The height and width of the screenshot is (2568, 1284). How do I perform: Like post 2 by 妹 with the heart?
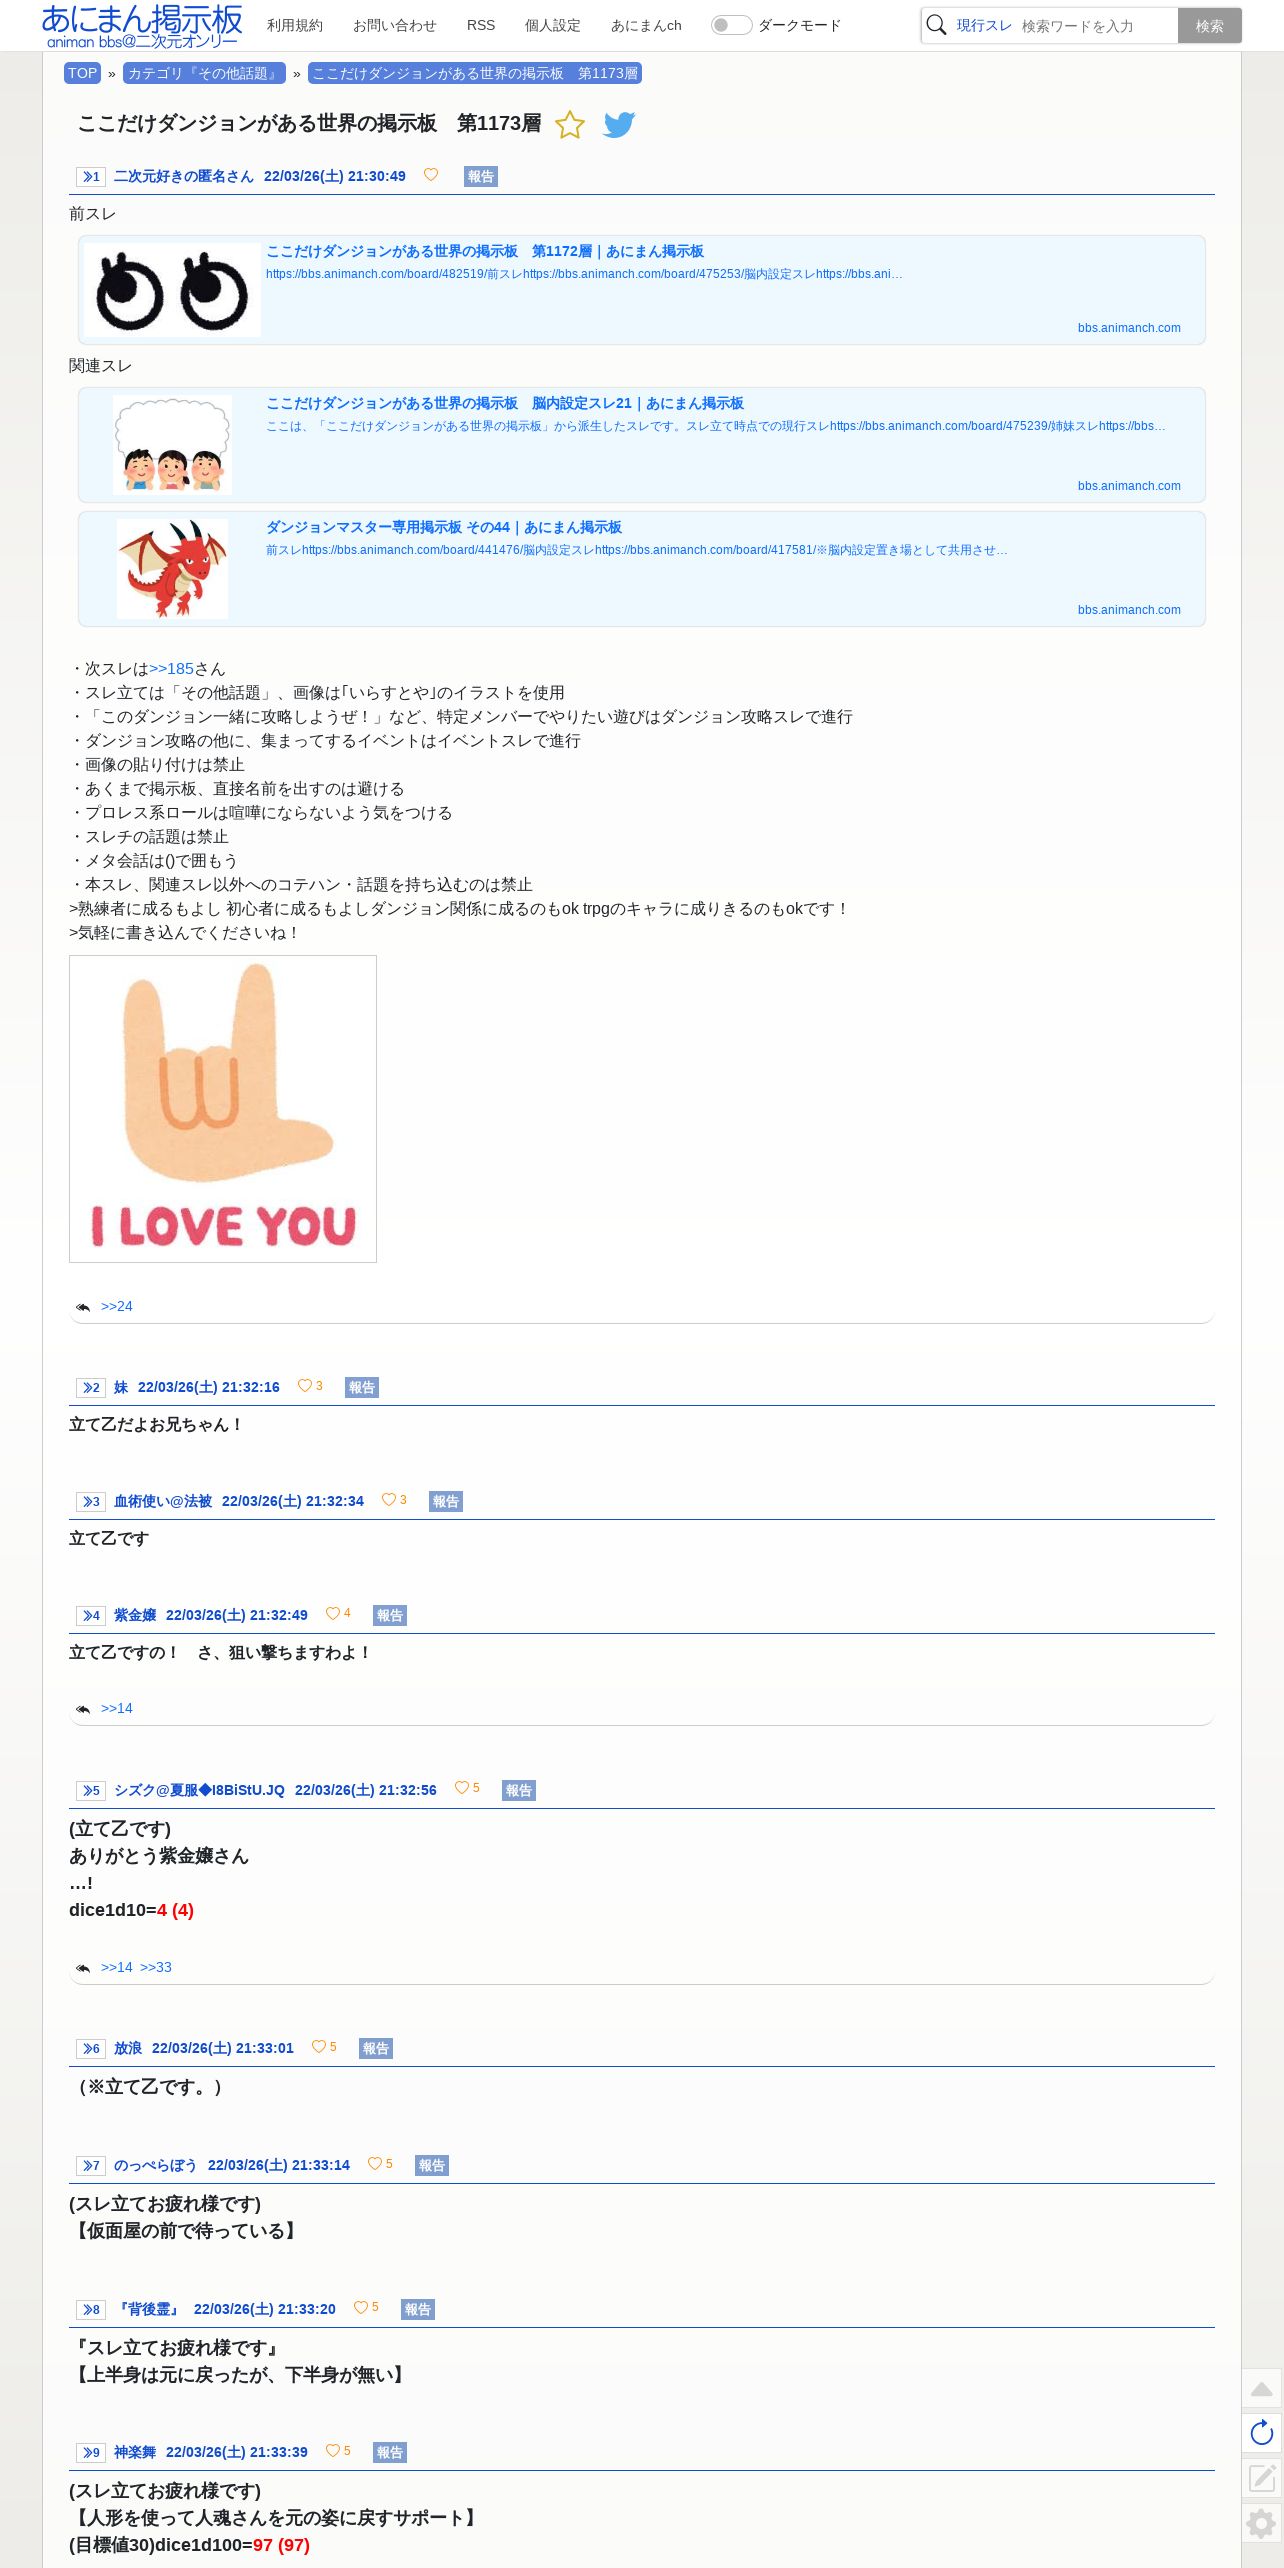(305, 1386)
